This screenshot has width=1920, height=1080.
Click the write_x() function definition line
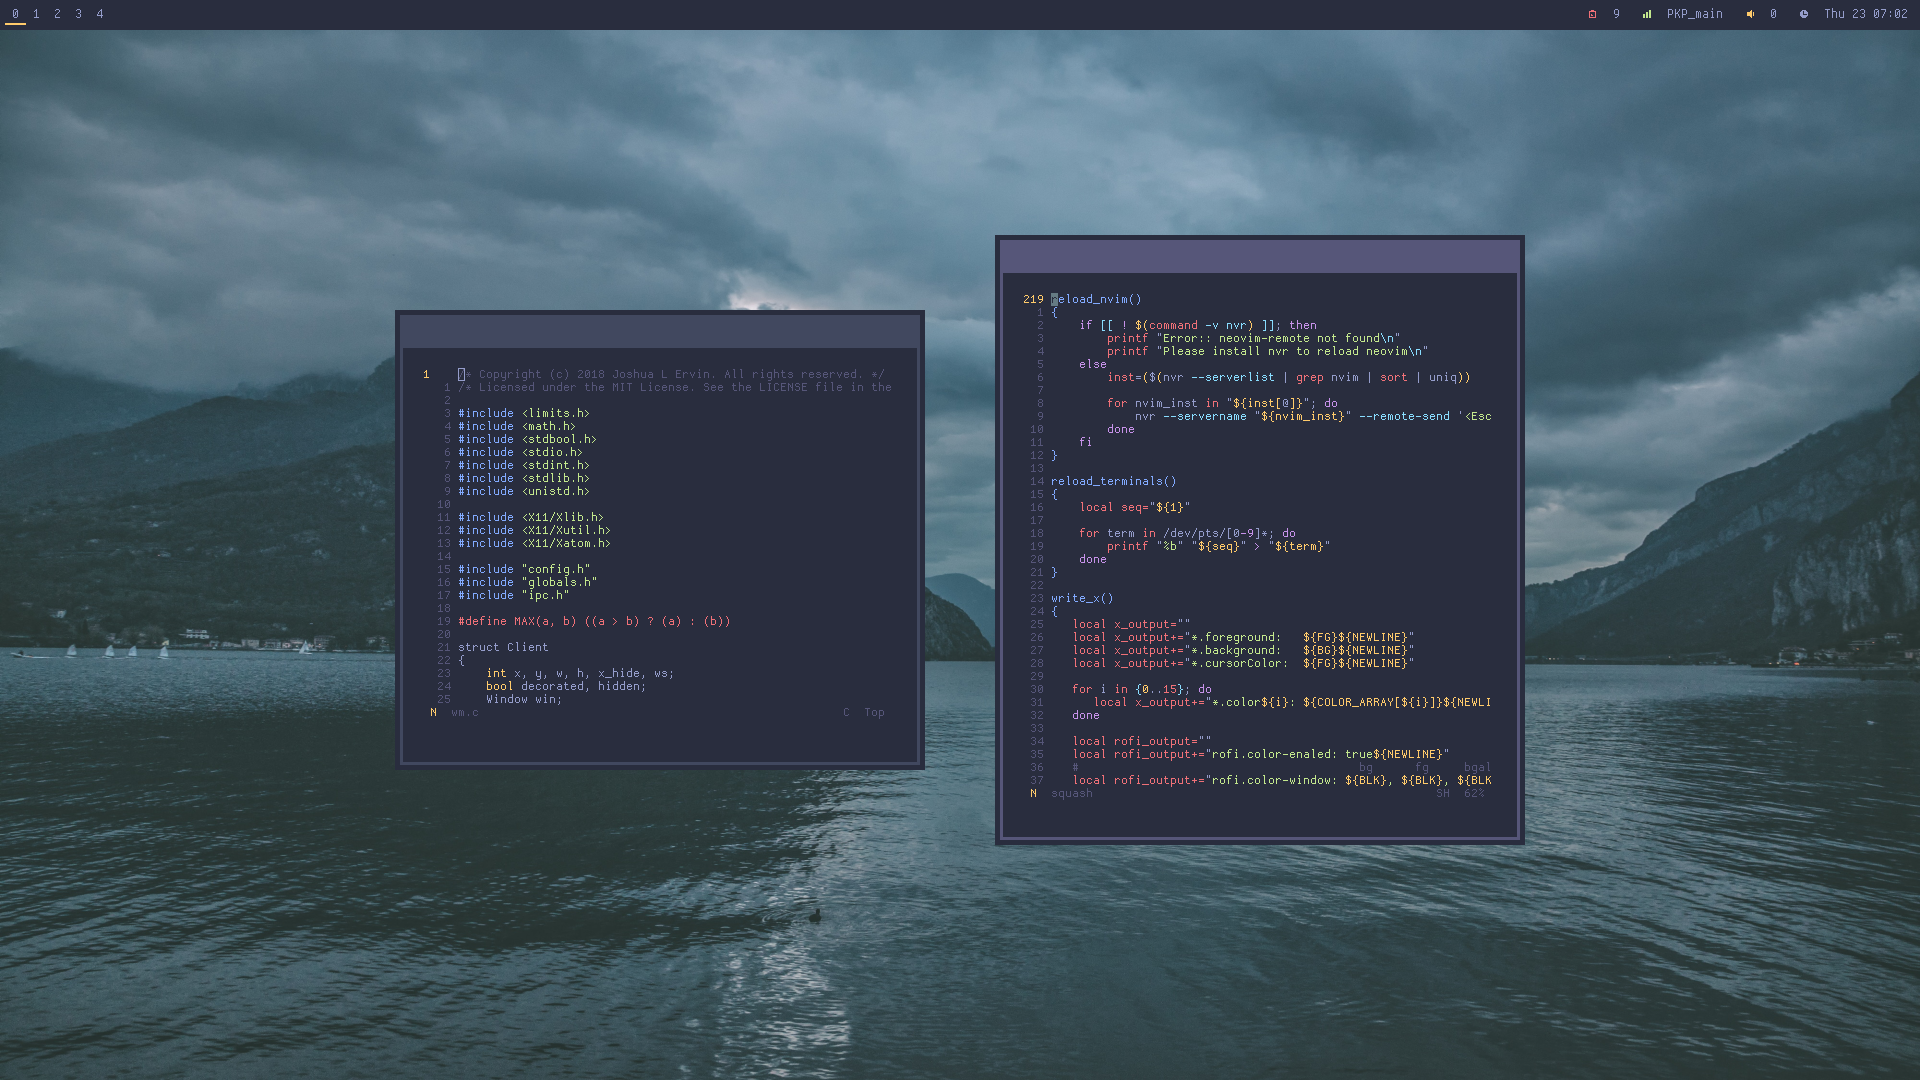(x=1081, y=599)
